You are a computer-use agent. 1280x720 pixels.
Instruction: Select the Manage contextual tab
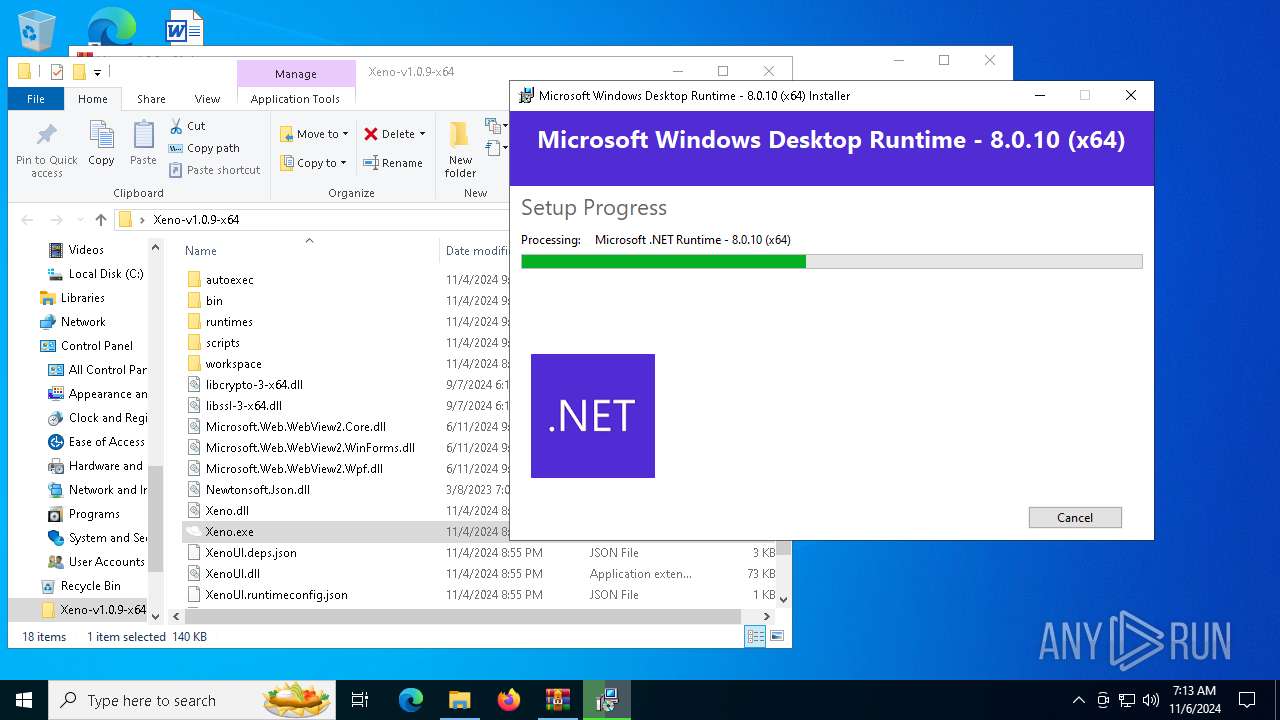296,74
